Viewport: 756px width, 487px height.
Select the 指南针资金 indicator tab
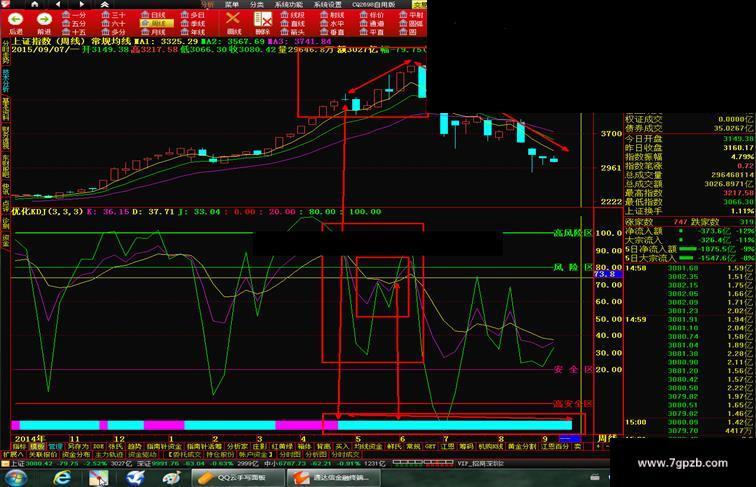[x=164, y=446]
